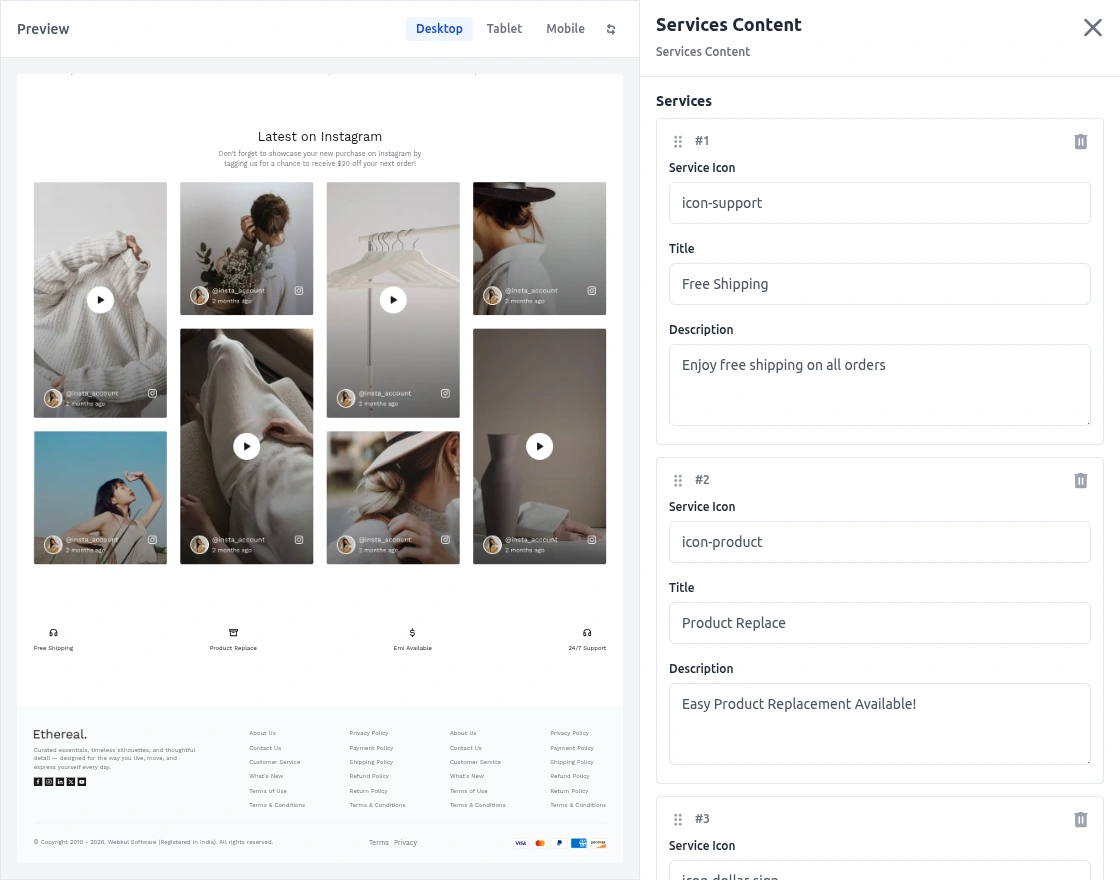Play the white trousers Instagram video
Screen dimensions: 1120x880
point(246,446)
